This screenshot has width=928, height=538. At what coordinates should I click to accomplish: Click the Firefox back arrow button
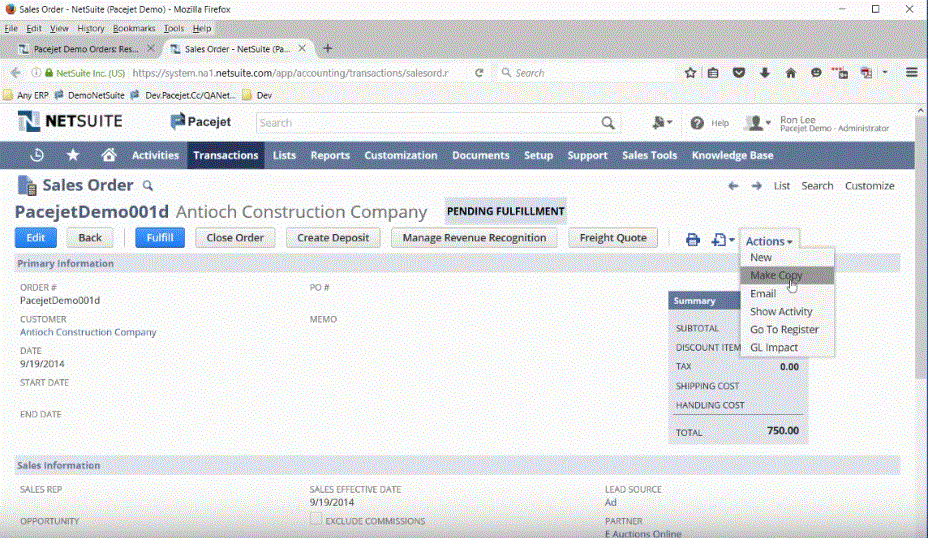15,73
